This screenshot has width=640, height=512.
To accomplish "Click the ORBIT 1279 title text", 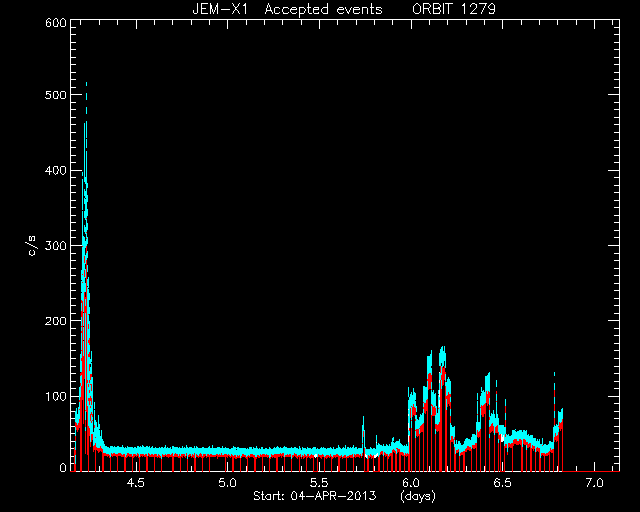I will (454, 9).
